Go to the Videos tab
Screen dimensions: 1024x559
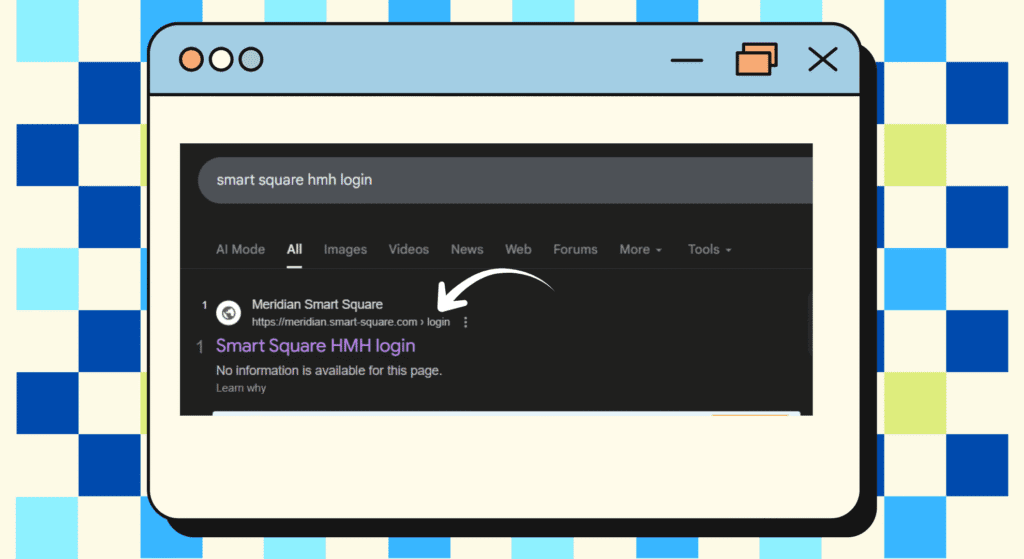pos(408,249)
